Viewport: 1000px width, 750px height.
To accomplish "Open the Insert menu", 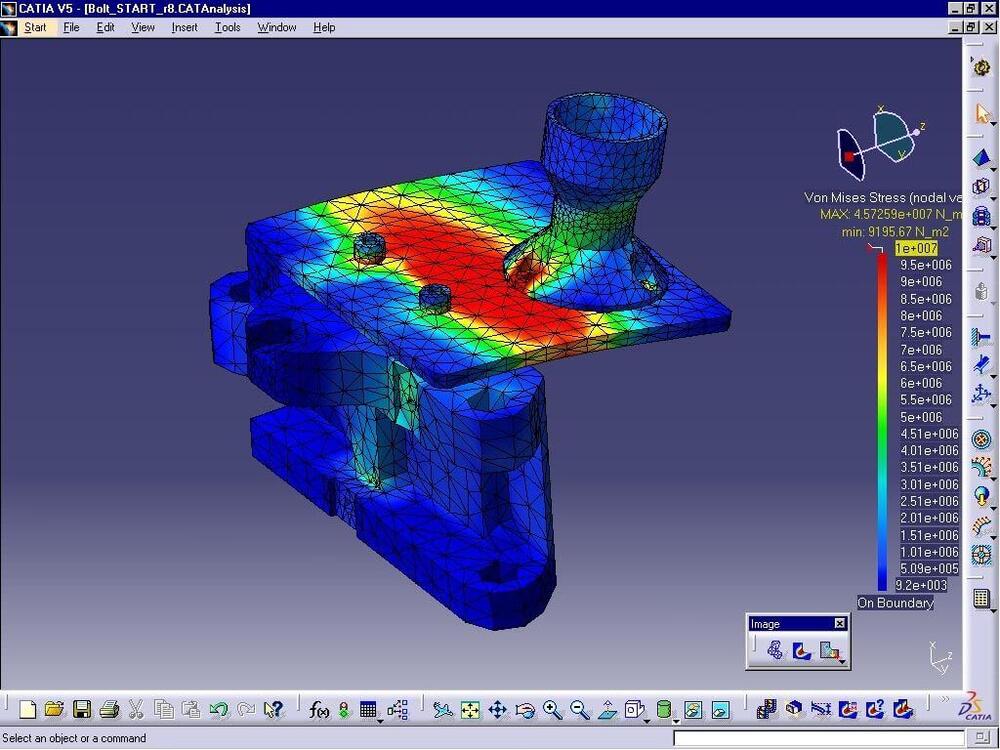I will coord(184,27).
